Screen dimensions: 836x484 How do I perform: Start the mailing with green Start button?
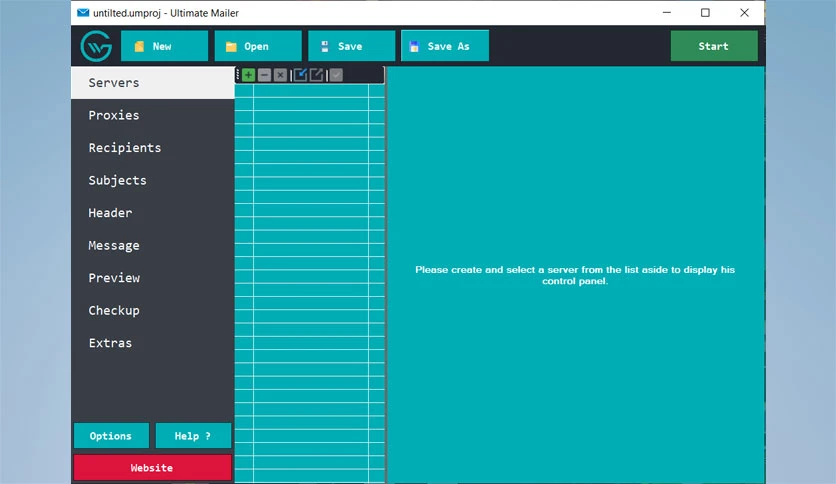[714, 46]
